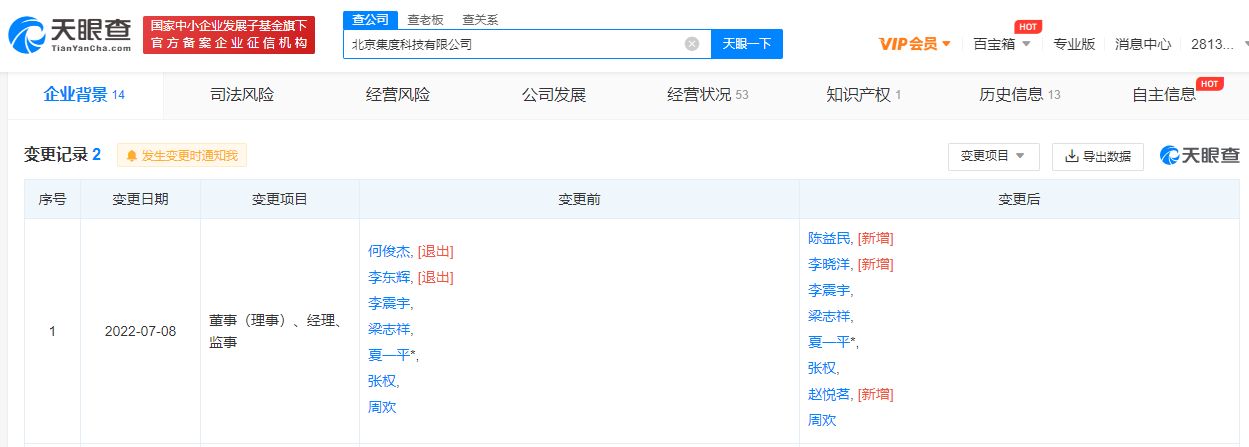Open 梁志祥 link in 变更后 column
Screen dimensions: 1249x447
point(829,316)
